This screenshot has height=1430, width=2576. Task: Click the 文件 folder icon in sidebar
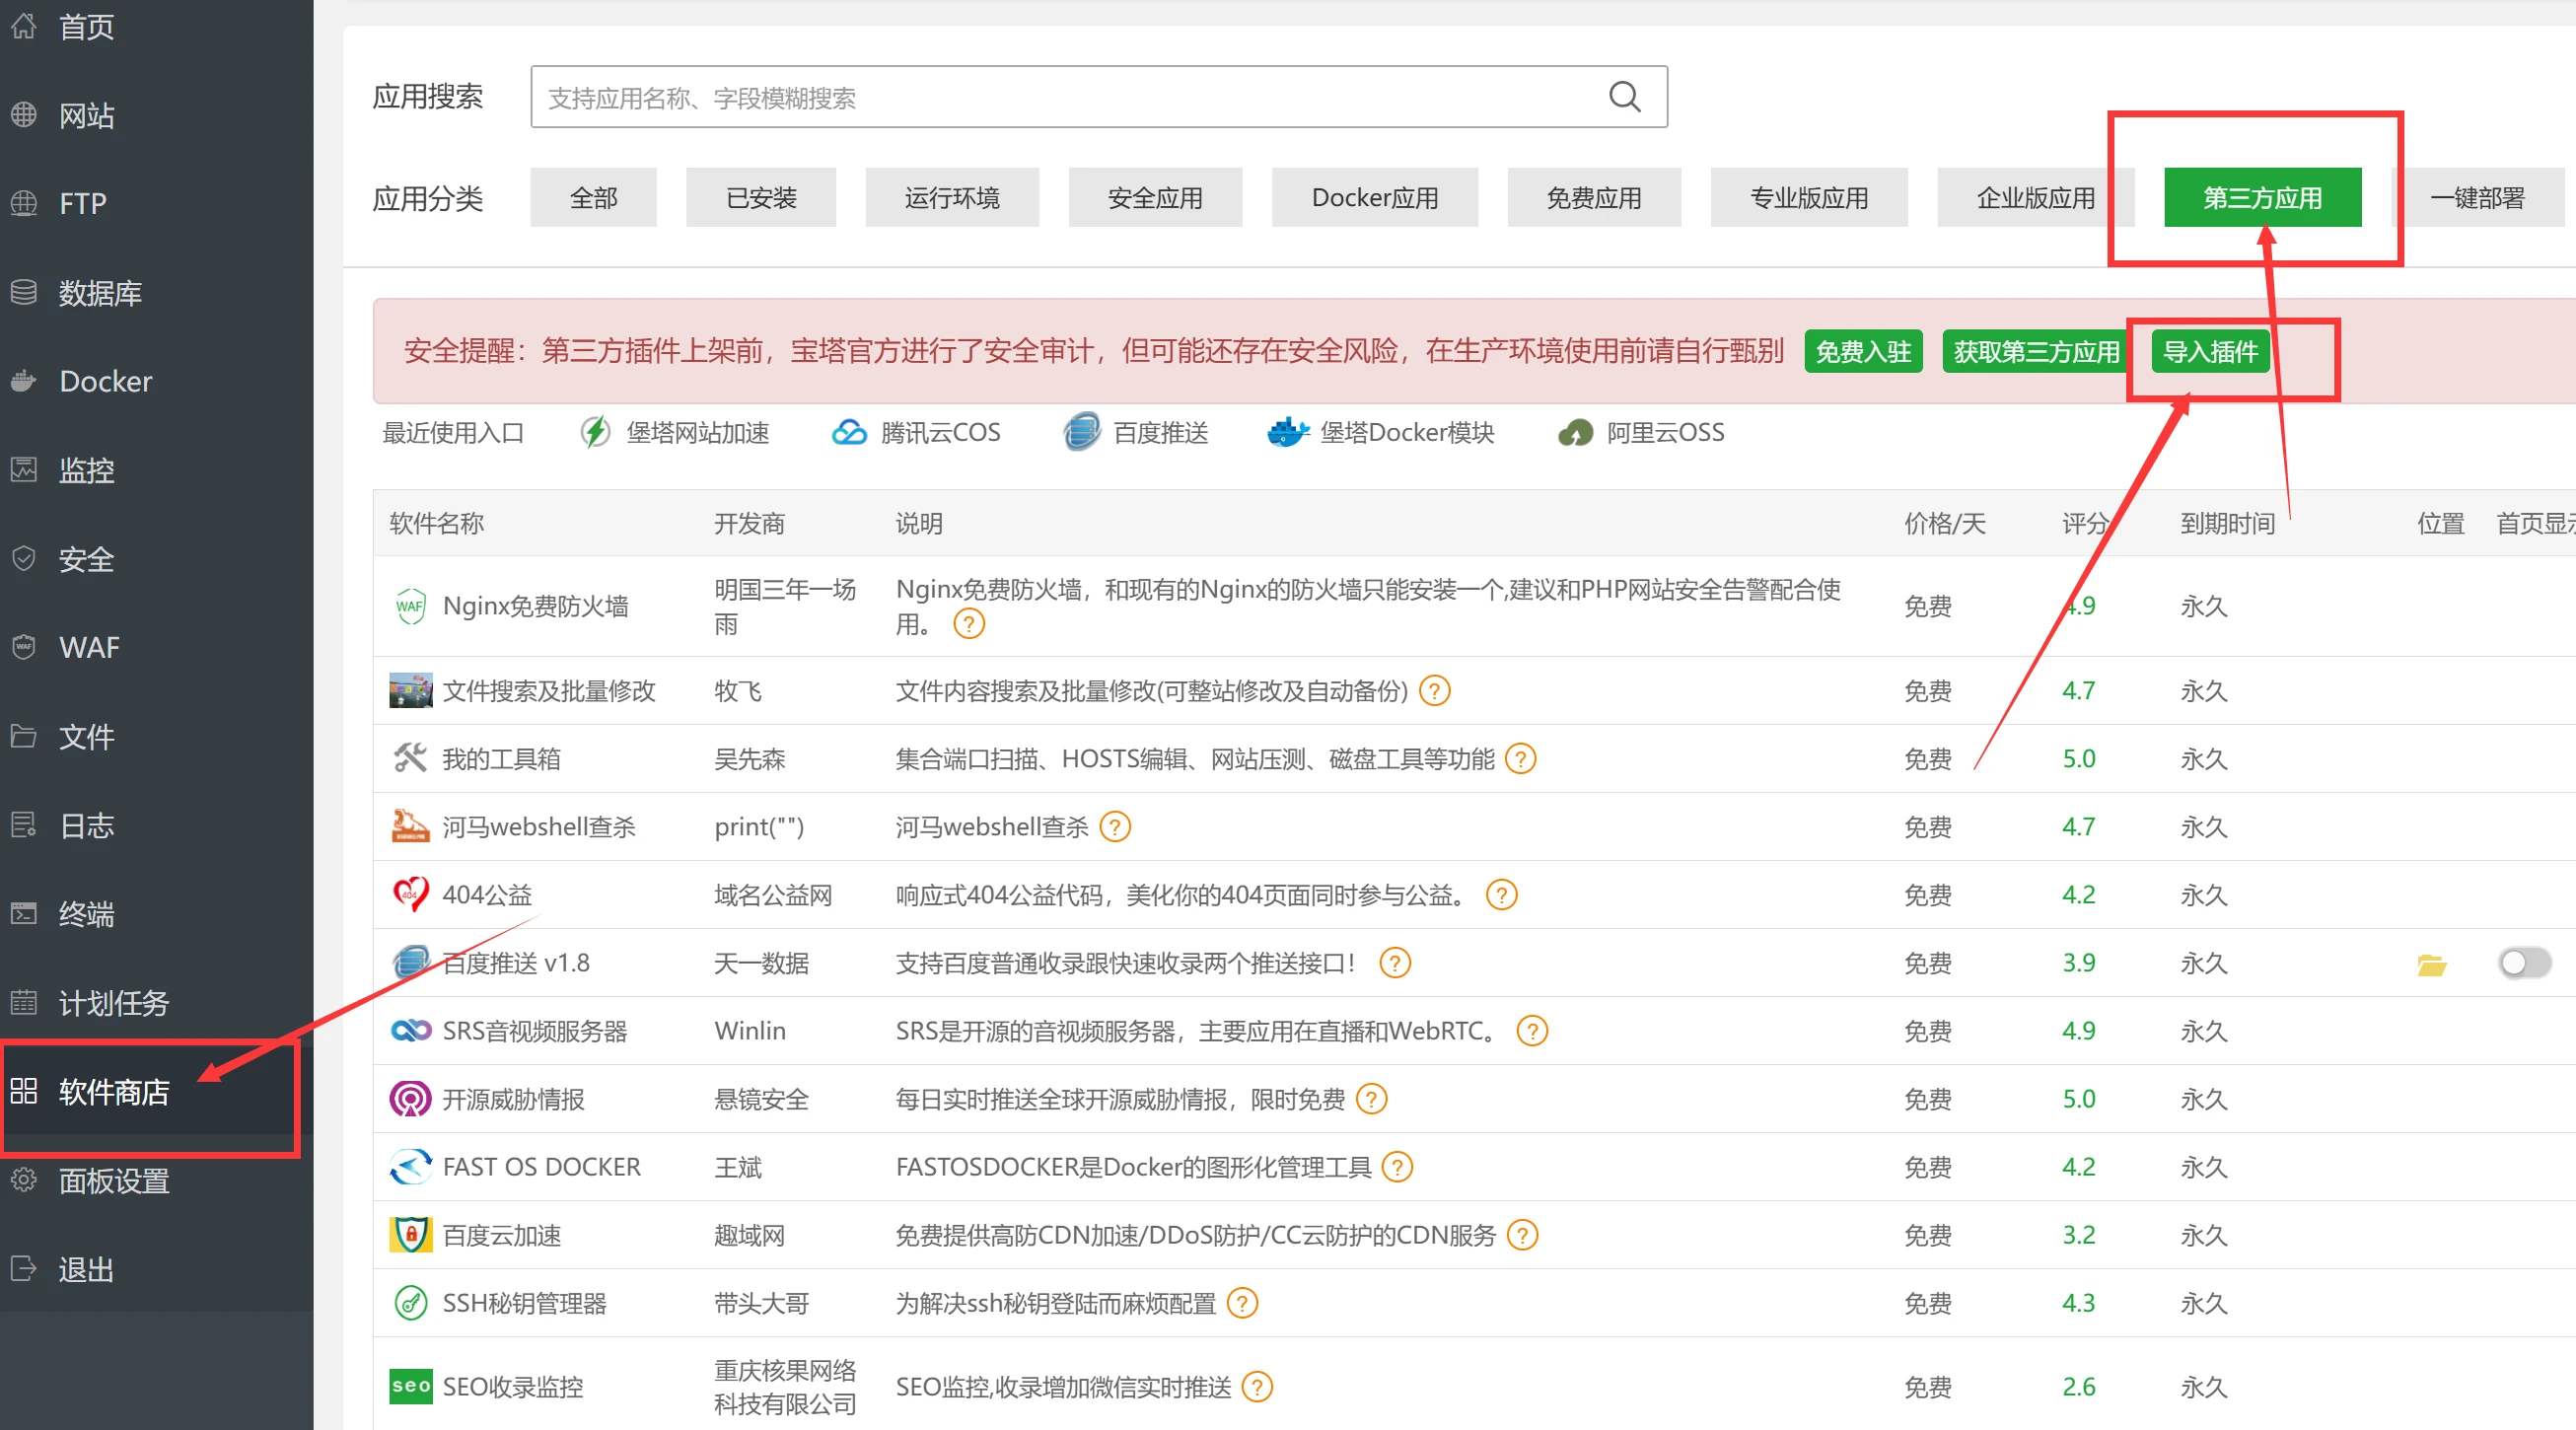(x=24, y=736)
